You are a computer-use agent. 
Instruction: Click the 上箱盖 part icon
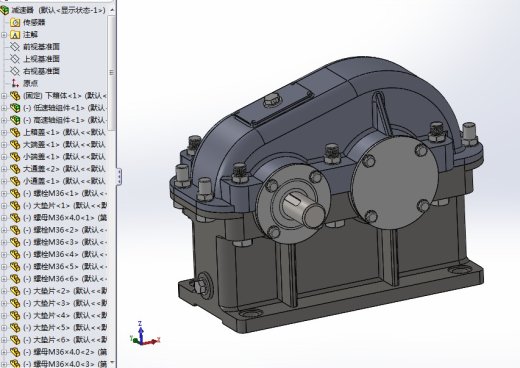[15, 132]
